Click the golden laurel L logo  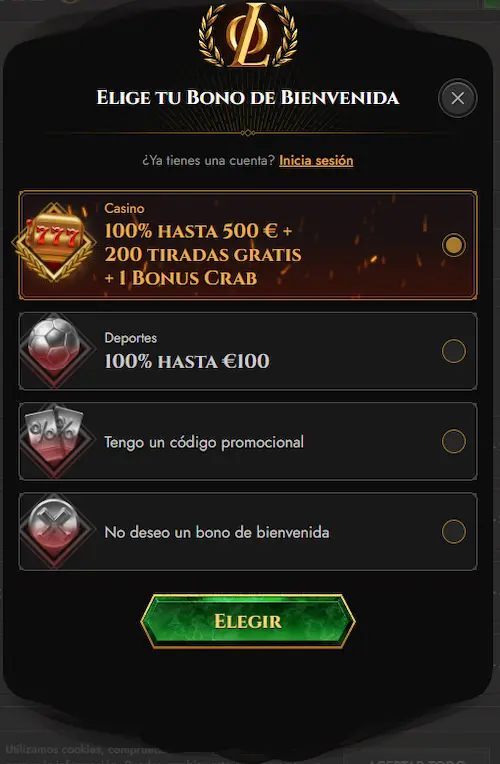point(248,35)
